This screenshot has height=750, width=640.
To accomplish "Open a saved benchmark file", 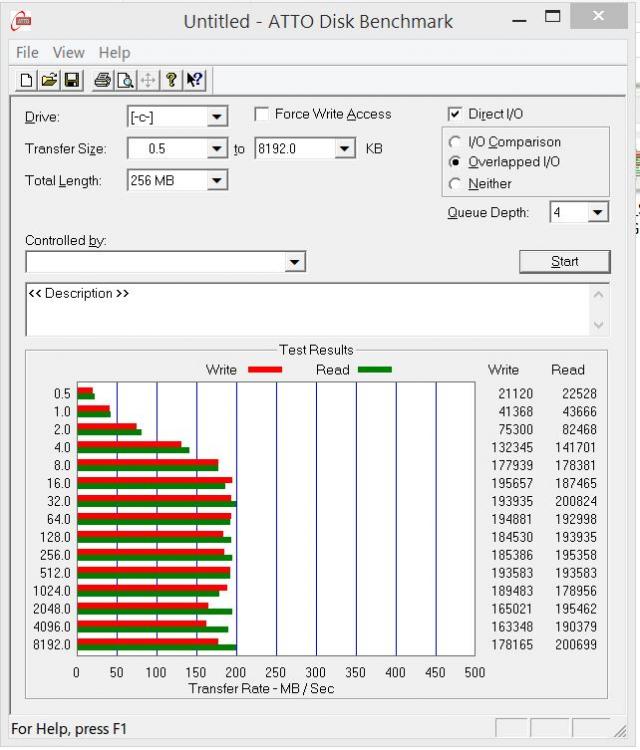I will [49, 80].
